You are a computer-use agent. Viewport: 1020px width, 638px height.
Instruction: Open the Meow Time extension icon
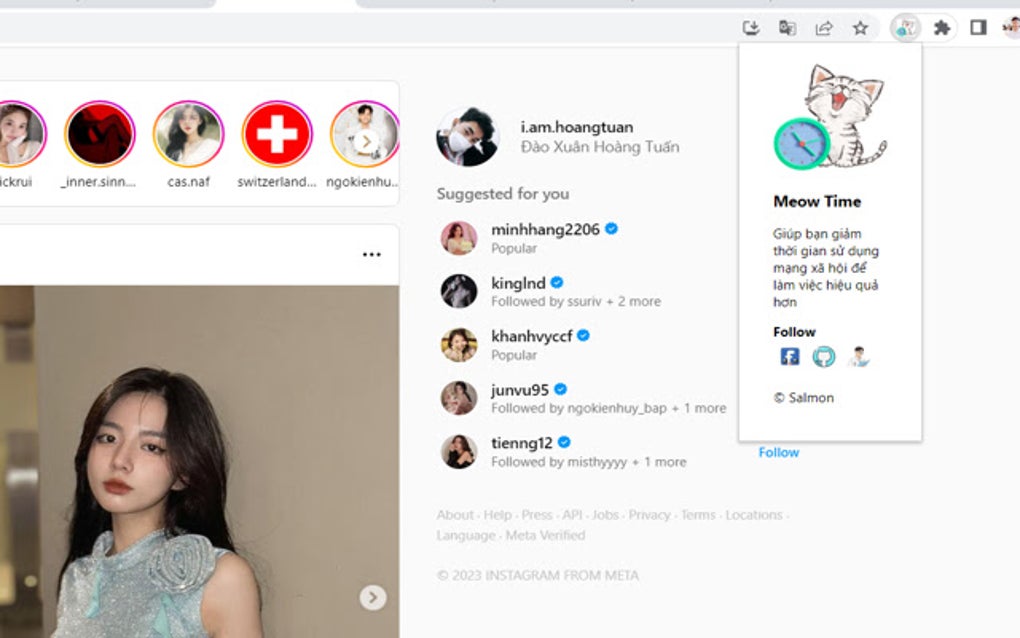905,27
